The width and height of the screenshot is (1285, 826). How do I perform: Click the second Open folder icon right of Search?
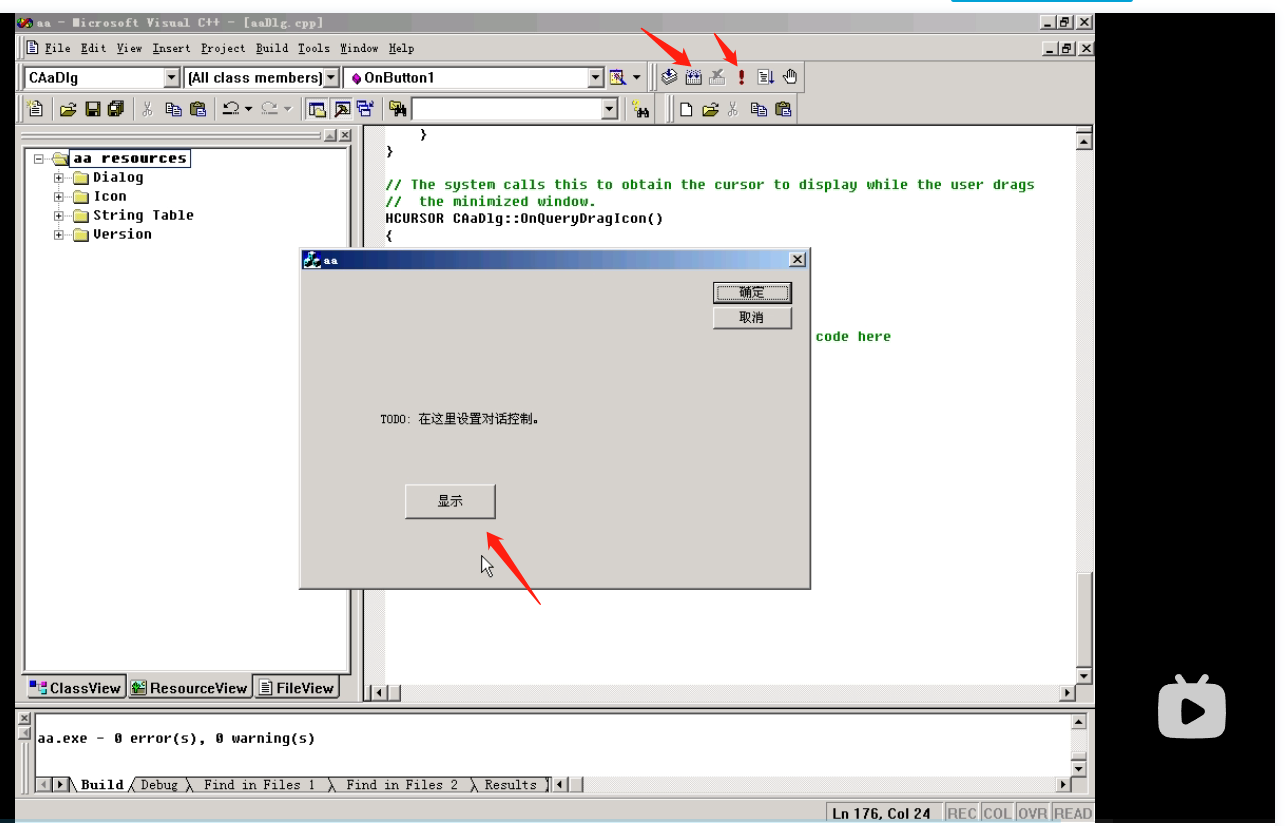click(x=710, y=109)
